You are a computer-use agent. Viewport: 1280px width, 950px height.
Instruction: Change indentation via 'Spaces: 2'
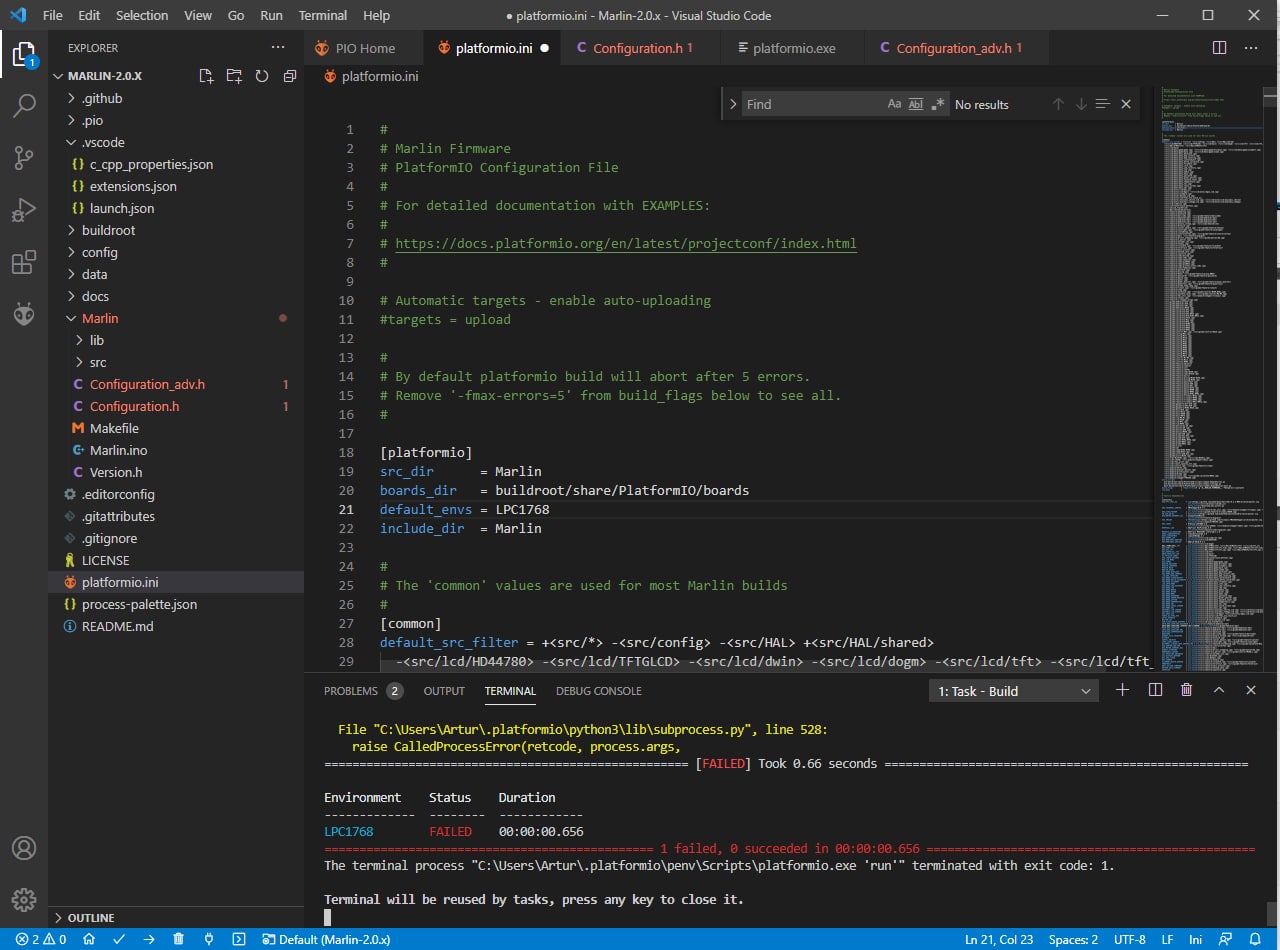point(1073,939)
